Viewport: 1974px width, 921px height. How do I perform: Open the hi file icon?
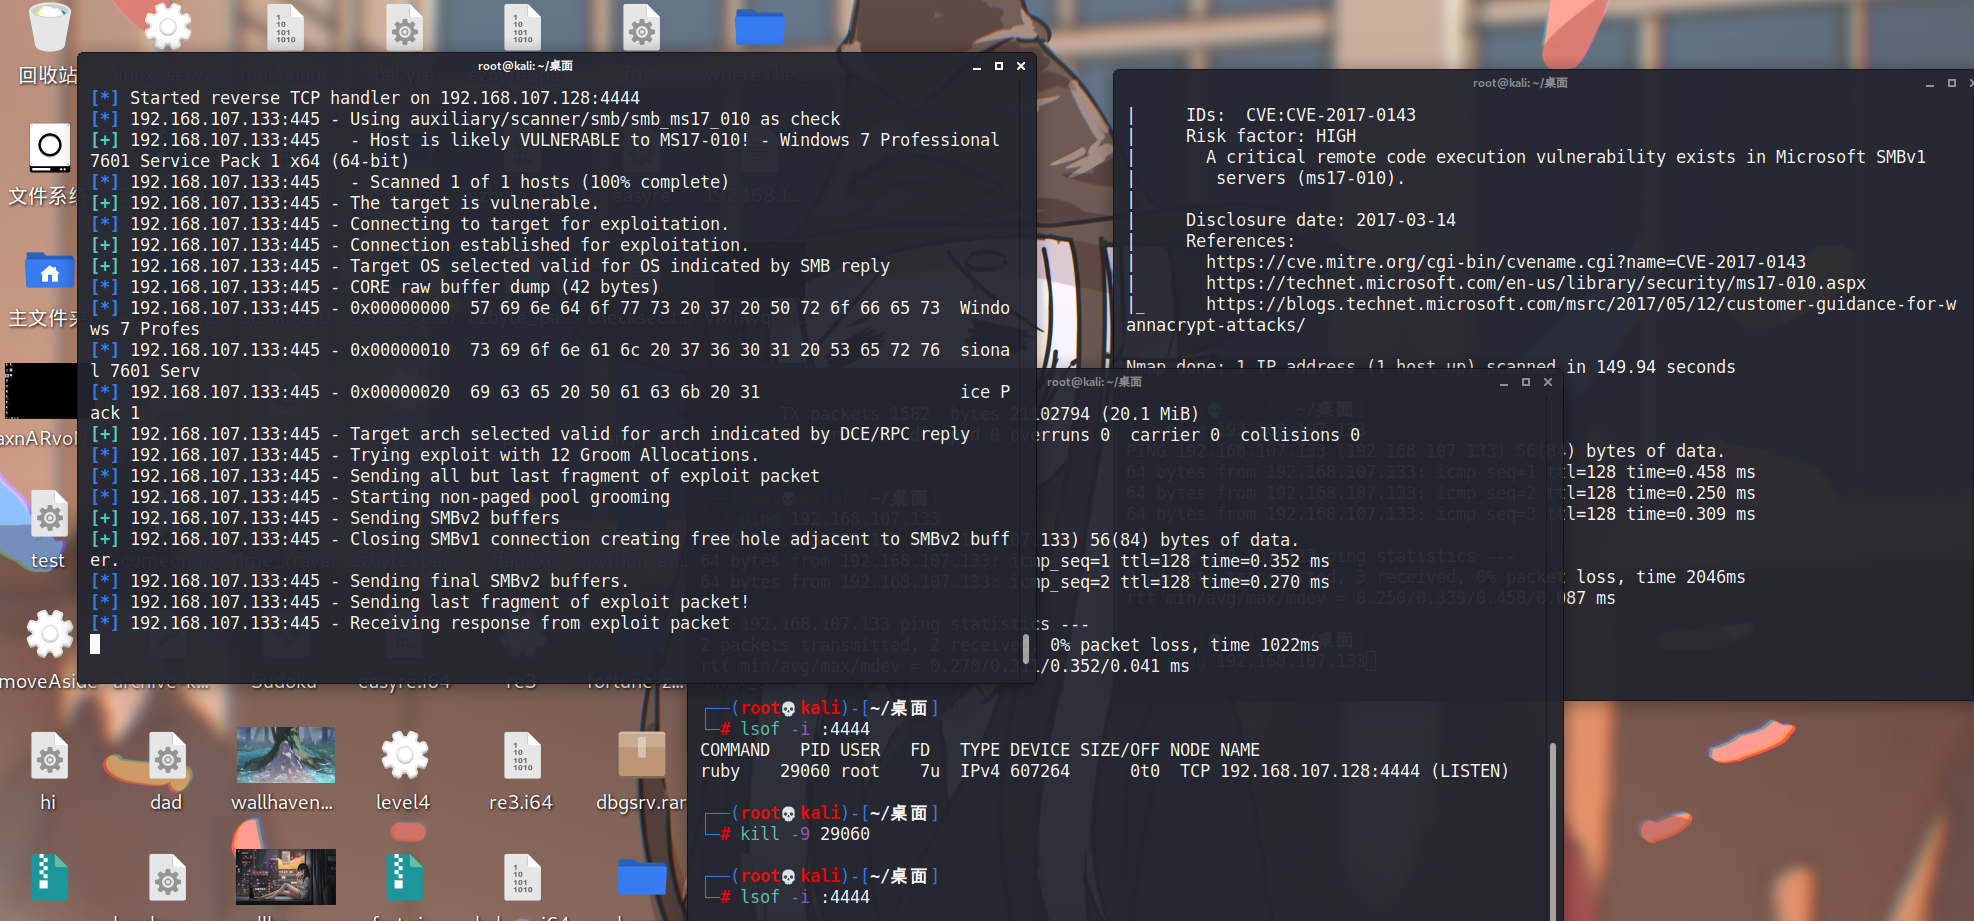click(x=48, y=757)
